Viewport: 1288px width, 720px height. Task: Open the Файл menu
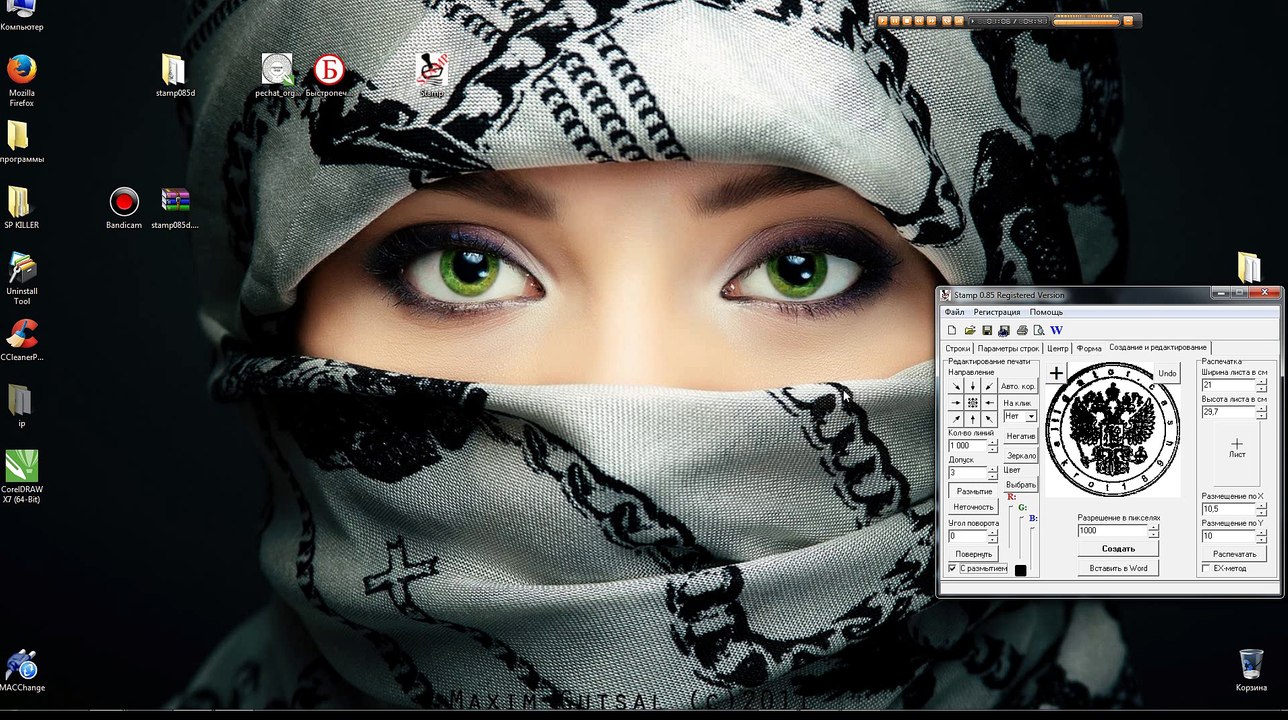click(954, 312)
